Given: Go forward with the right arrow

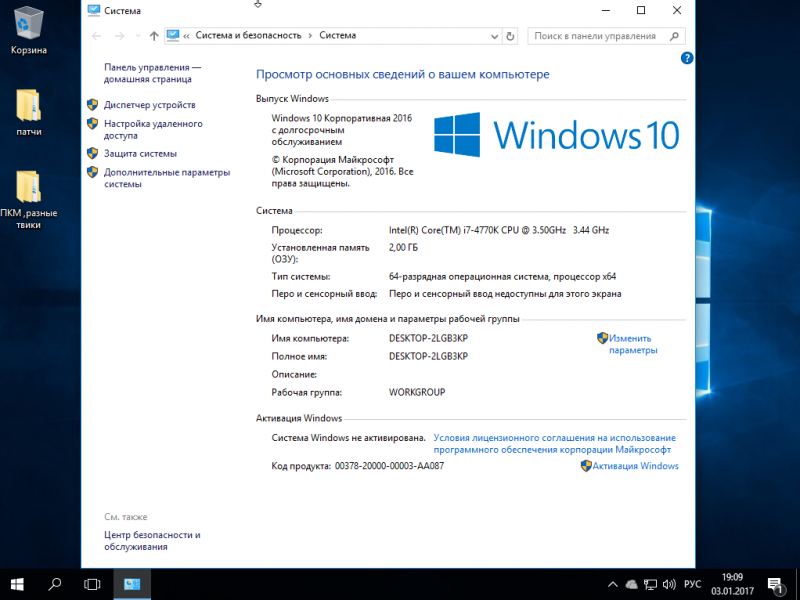Looking at the screenshot, I should pyautogui.click(x=119, y=36).
